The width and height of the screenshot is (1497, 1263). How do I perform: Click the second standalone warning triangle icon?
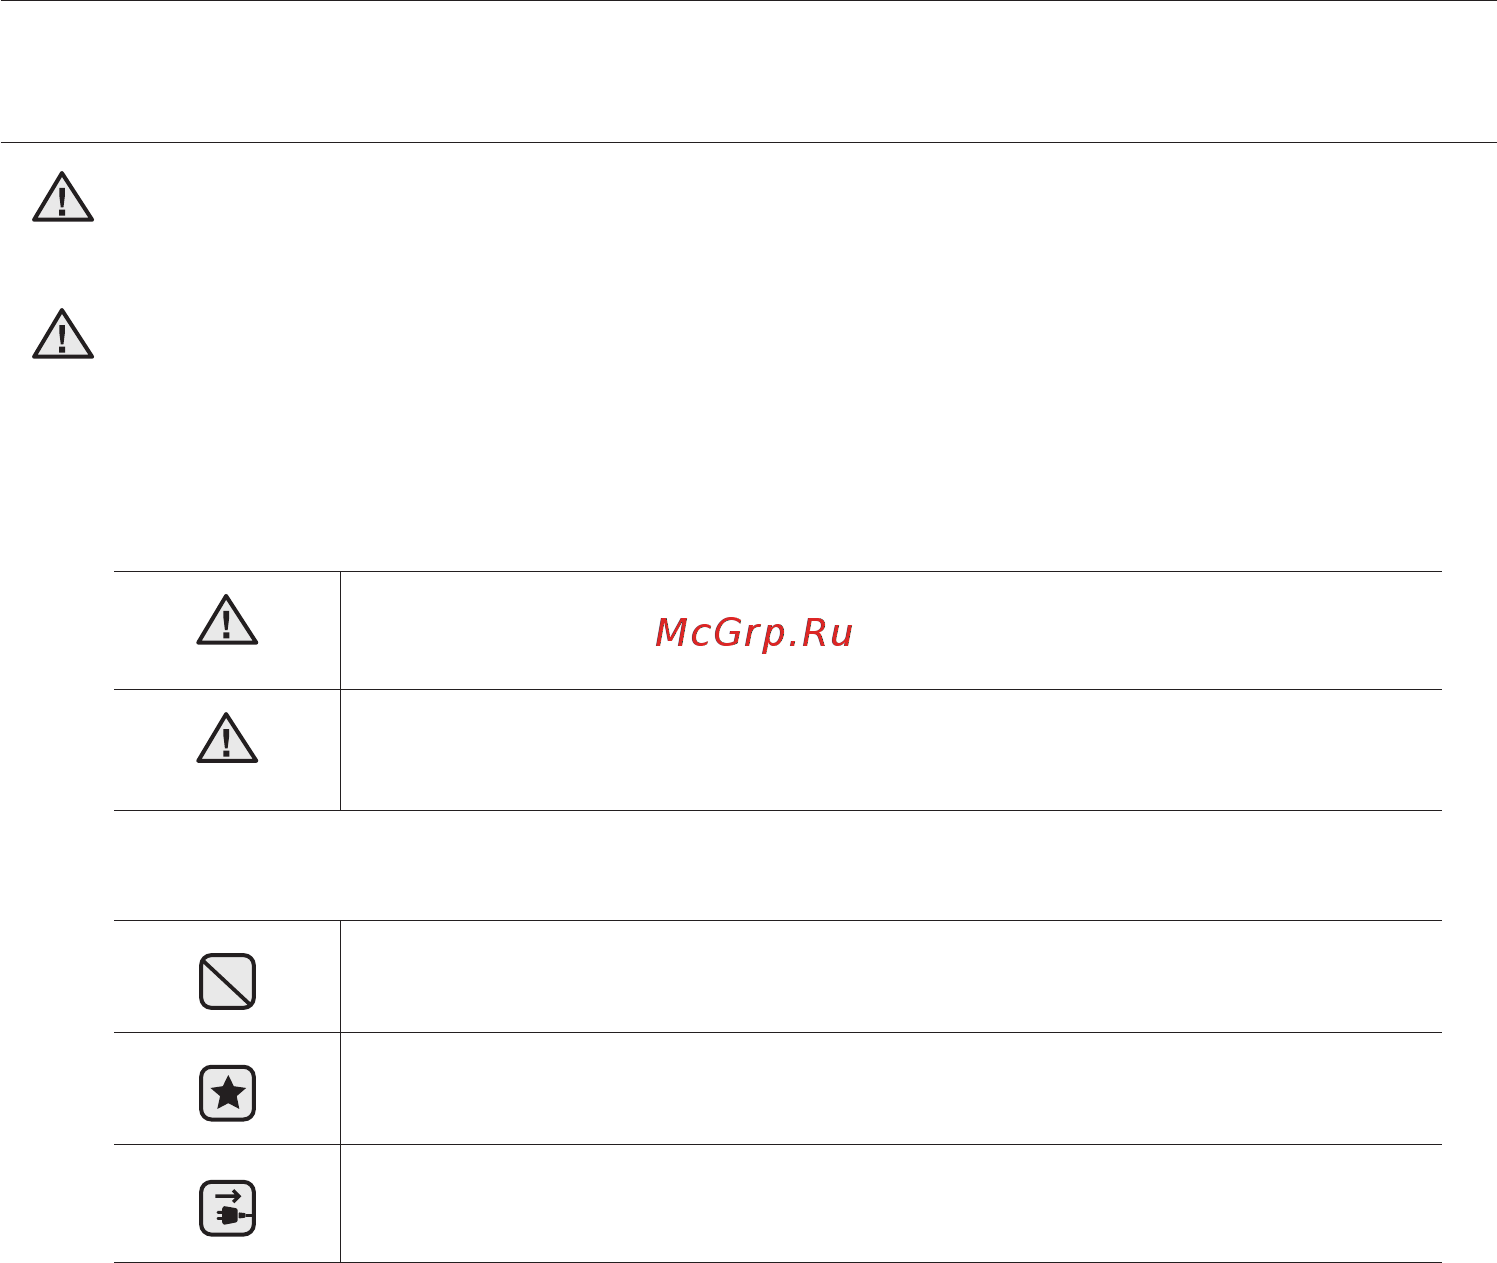coord(63,334)
